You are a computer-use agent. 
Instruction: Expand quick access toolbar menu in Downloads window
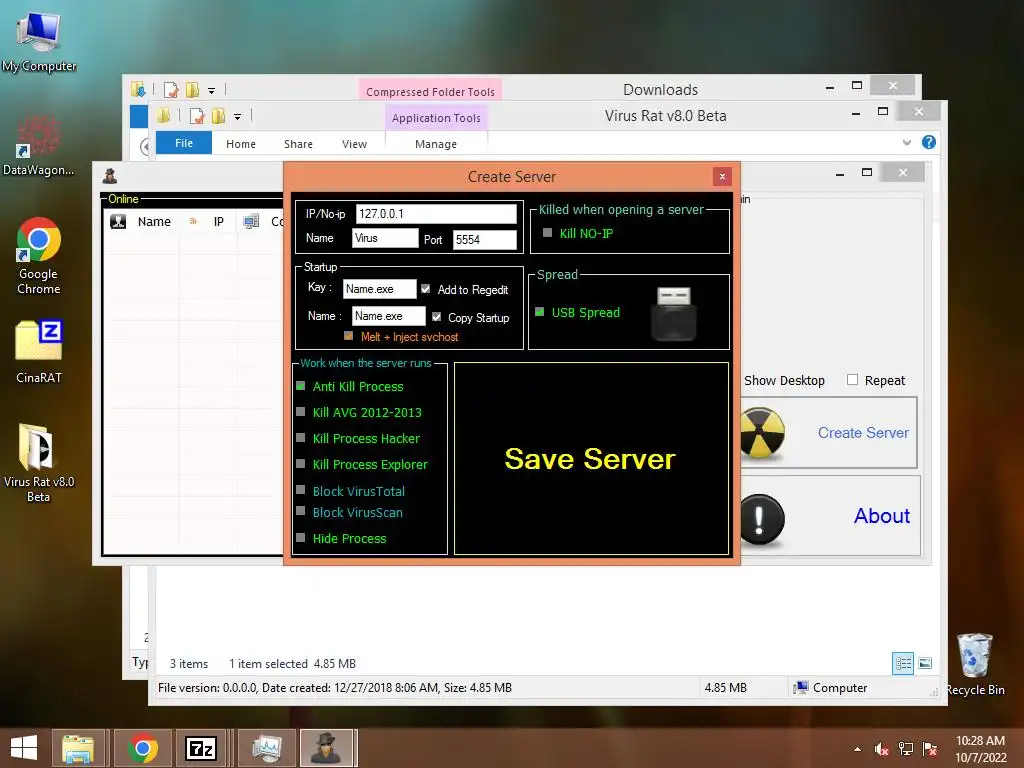click(x=212, y=91)
